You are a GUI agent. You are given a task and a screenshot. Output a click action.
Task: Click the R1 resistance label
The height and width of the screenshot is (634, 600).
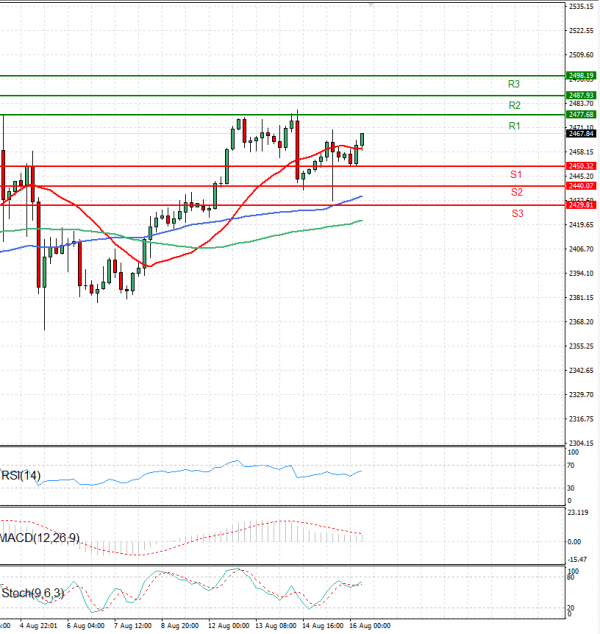click(x=514, y=126)
